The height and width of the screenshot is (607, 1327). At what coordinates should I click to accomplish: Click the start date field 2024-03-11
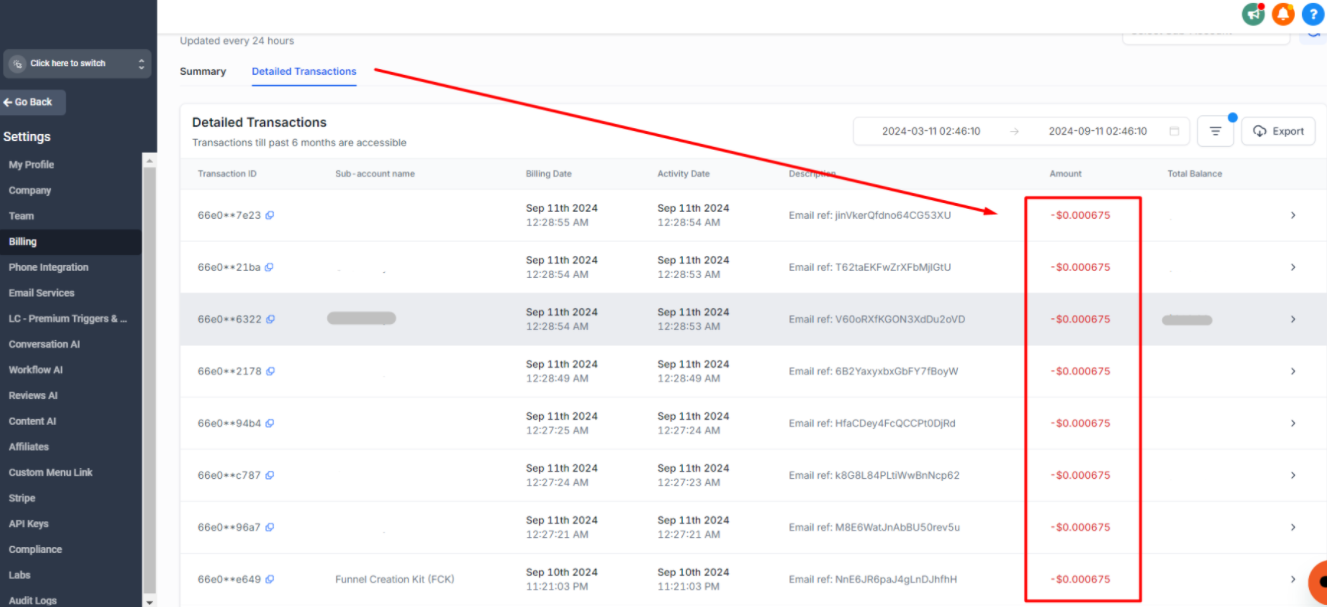click(930, 131)
